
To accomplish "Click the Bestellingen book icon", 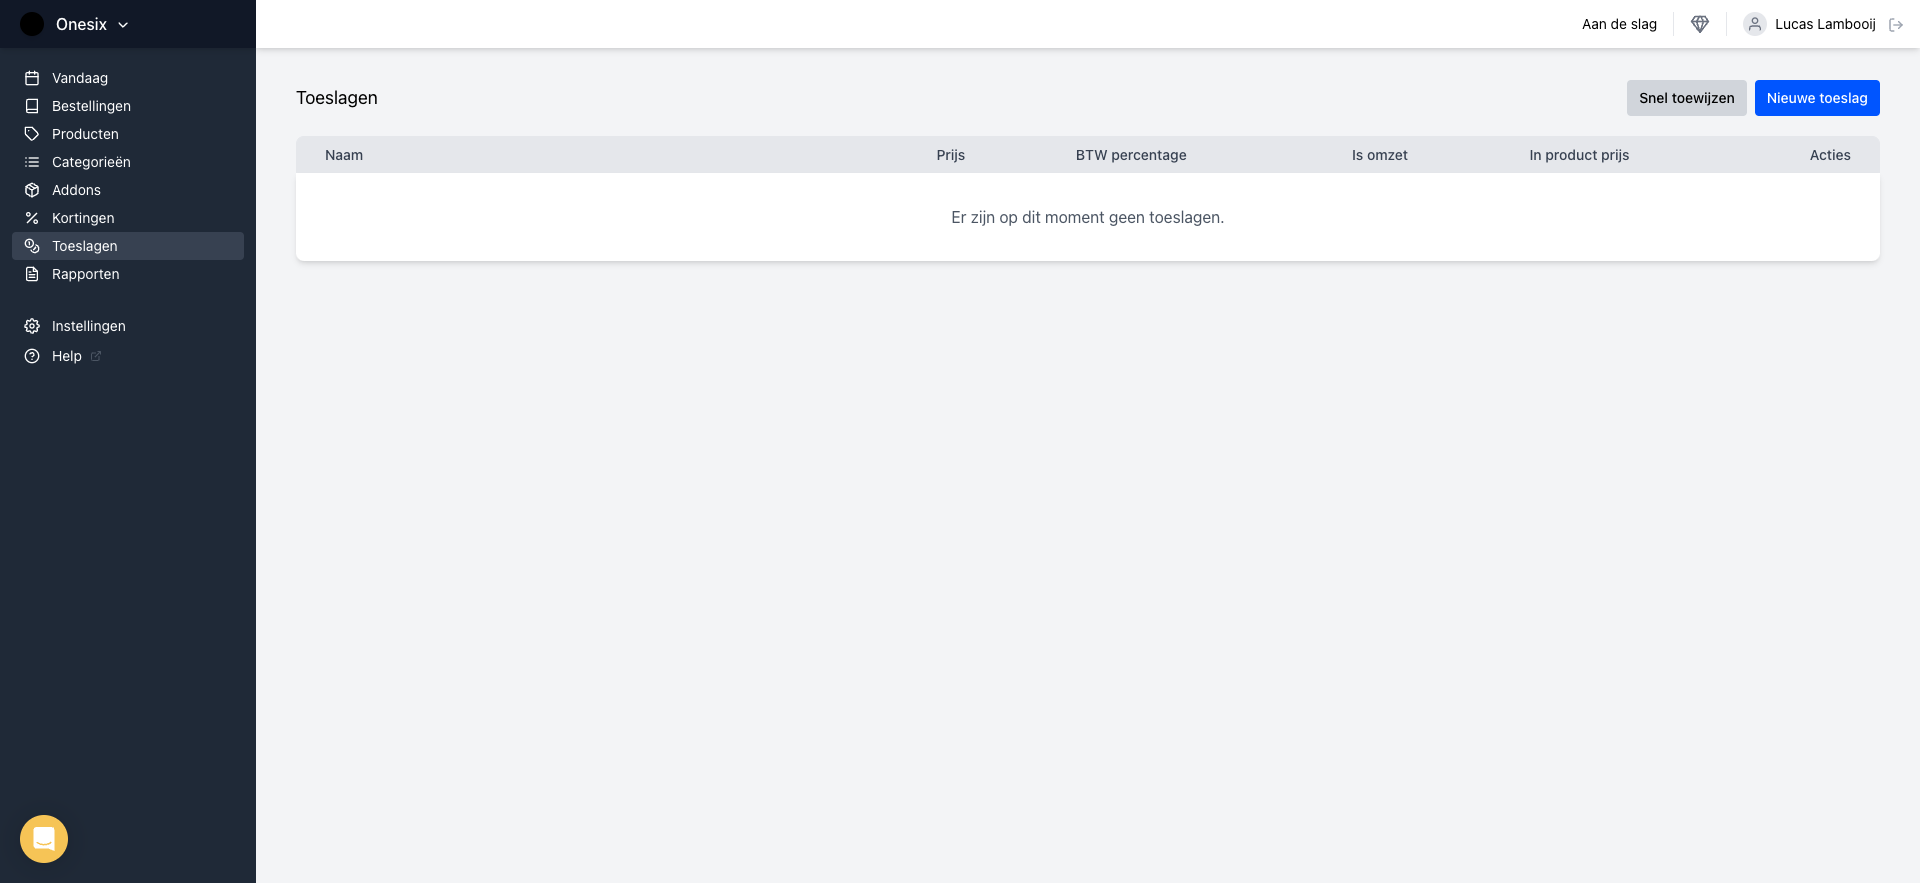I will click(x=32, y=106).
